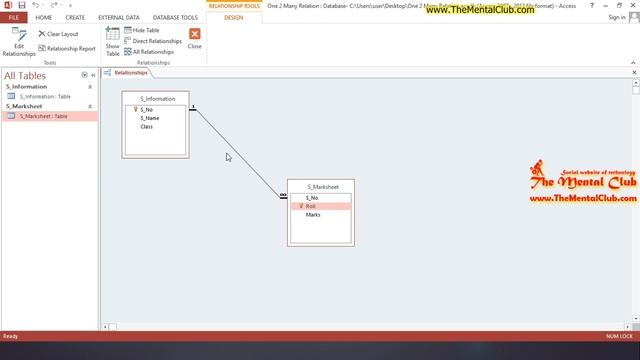Select Class field in S_Information table

click(155, 127)
